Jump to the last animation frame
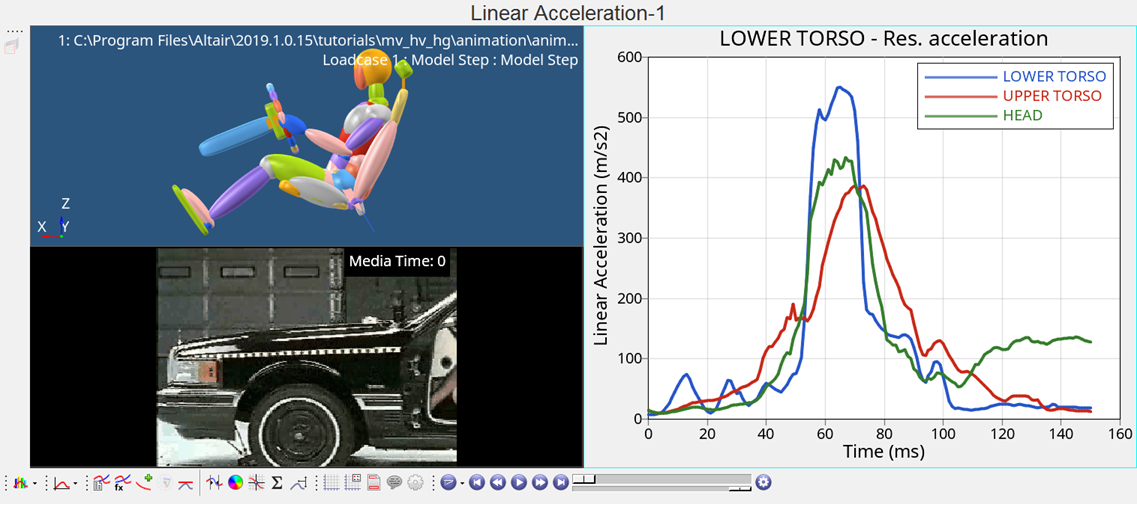Image resolution: width=1137 pixels, height=505 pixels. [560, 483]
